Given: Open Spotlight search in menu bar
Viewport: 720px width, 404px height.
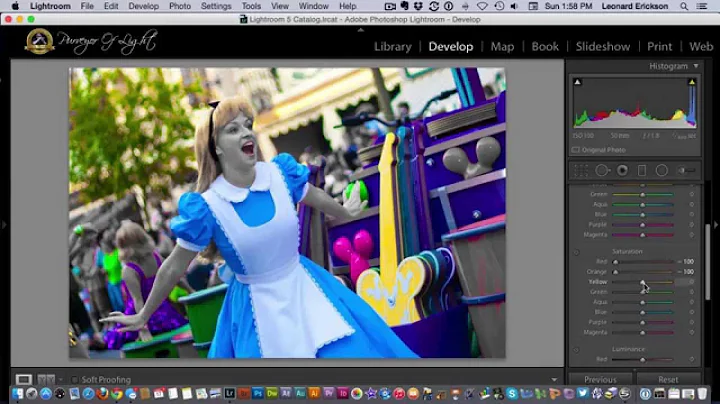Looking at the screenshot, I should (x=684, y=6).
